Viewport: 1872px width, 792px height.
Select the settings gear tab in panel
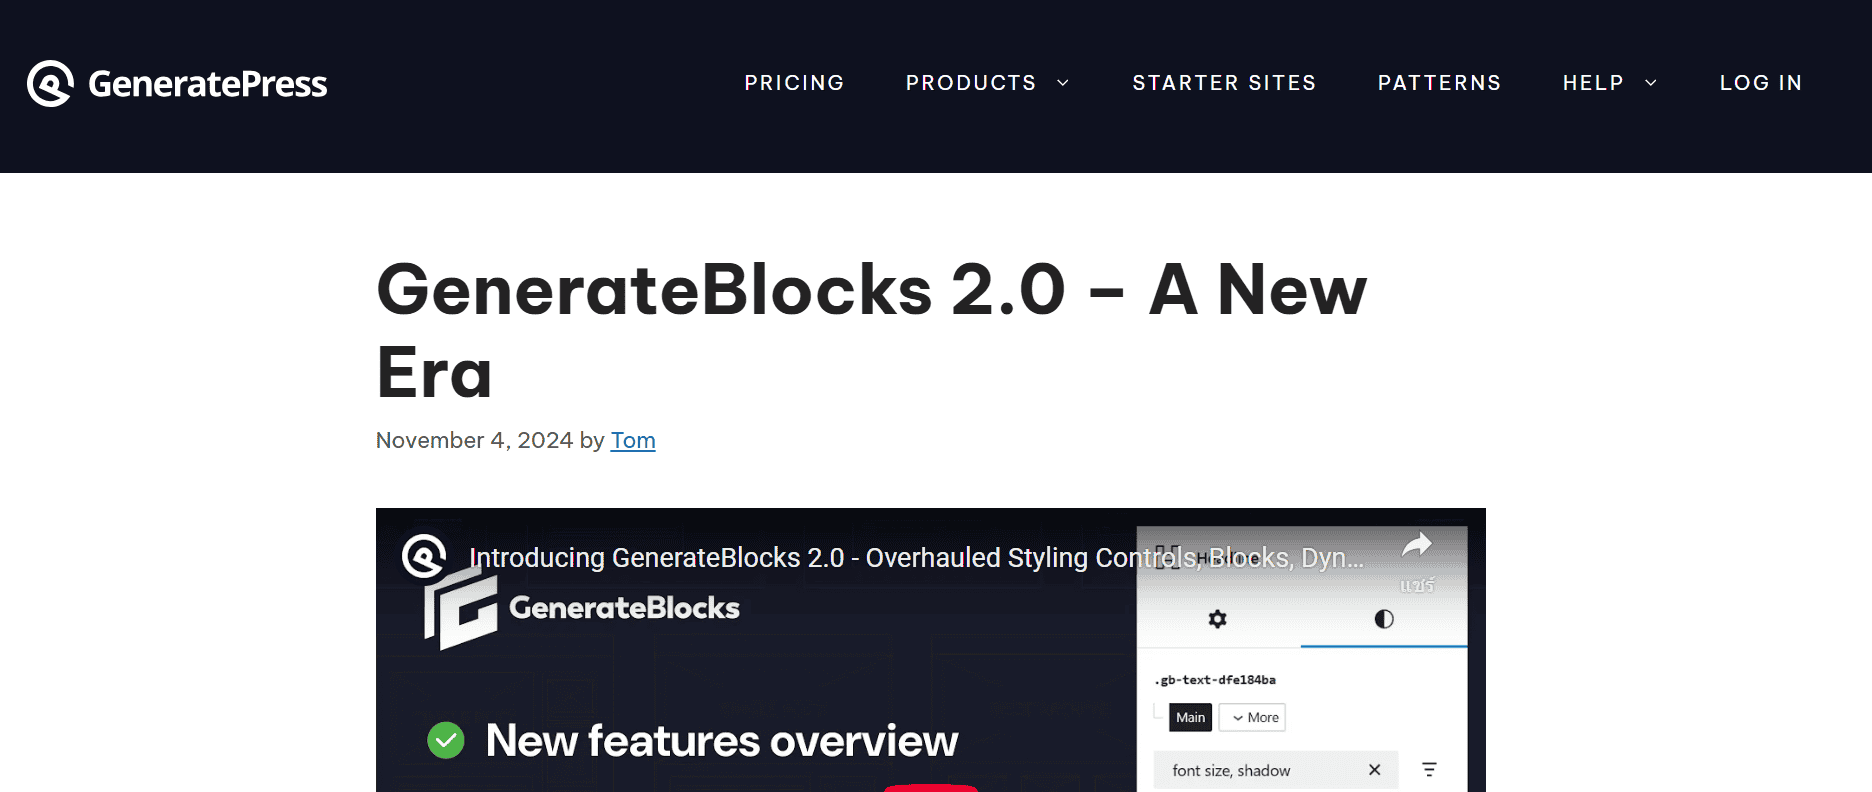pos(1217,619)
